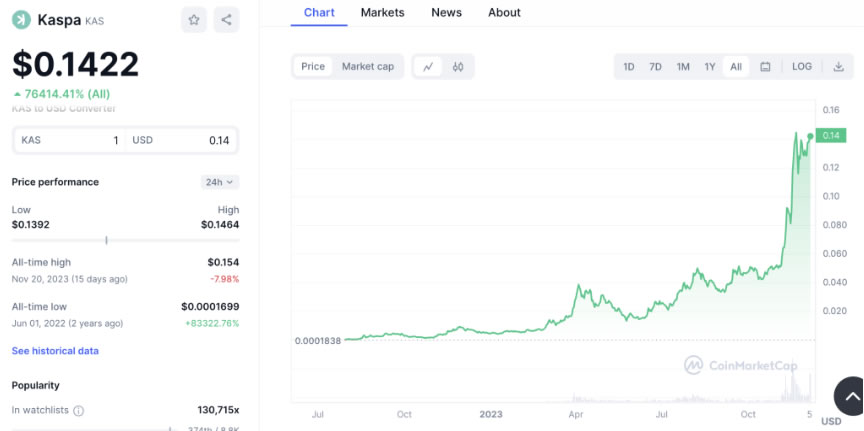Open the calendar date range icon
Viewport: 864px width, 431px height.
(765, 67)
